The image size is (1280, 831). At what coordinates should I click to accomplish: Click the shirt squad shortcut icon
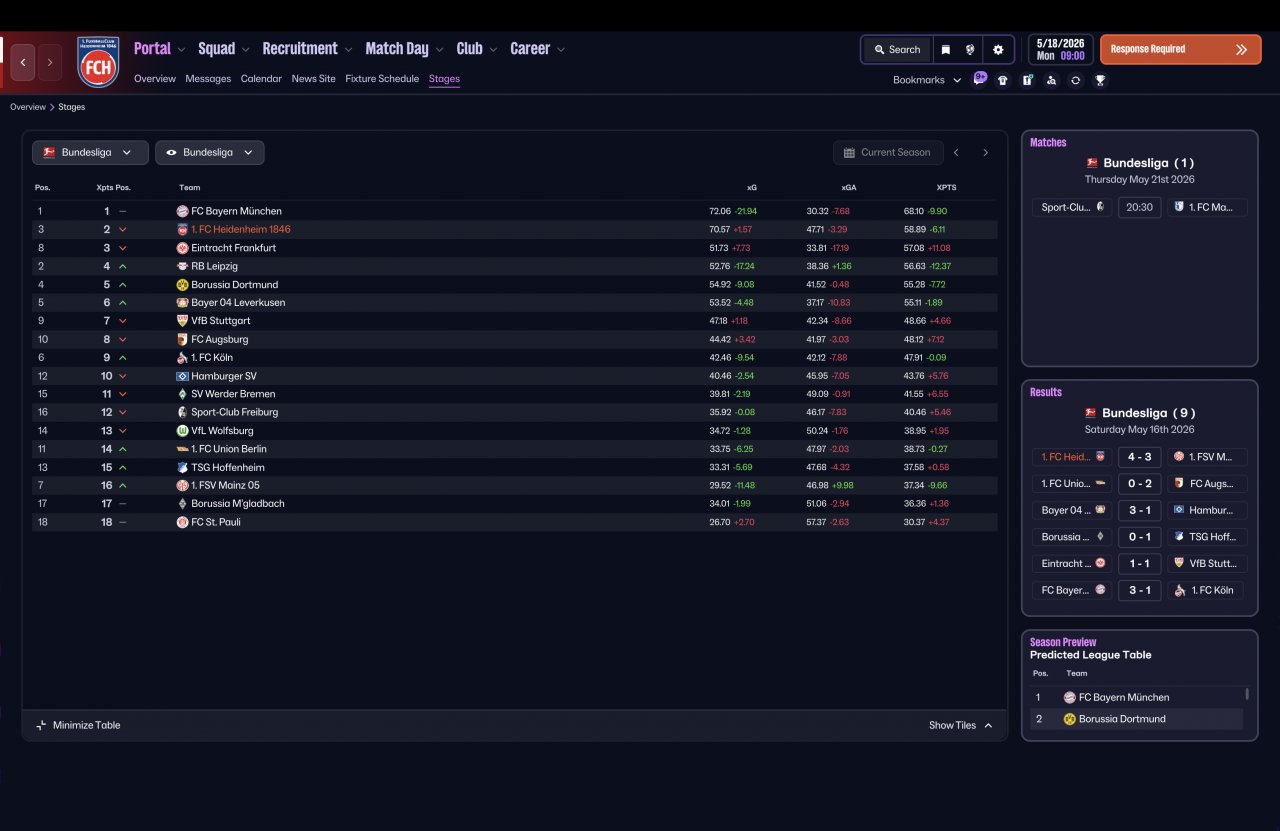(x=1003, y=80)
